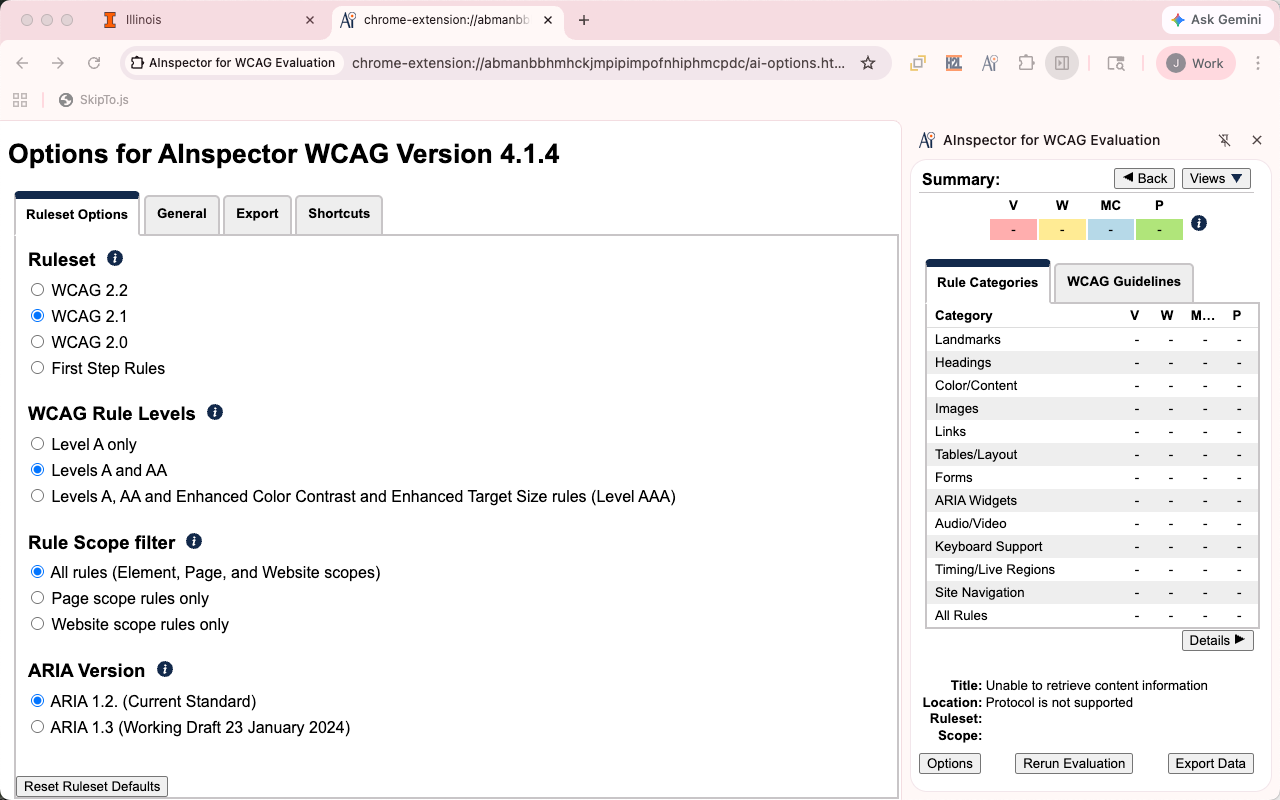
Task: Open the Extensions puzzle icon
Action: [x=1026, y=63]
